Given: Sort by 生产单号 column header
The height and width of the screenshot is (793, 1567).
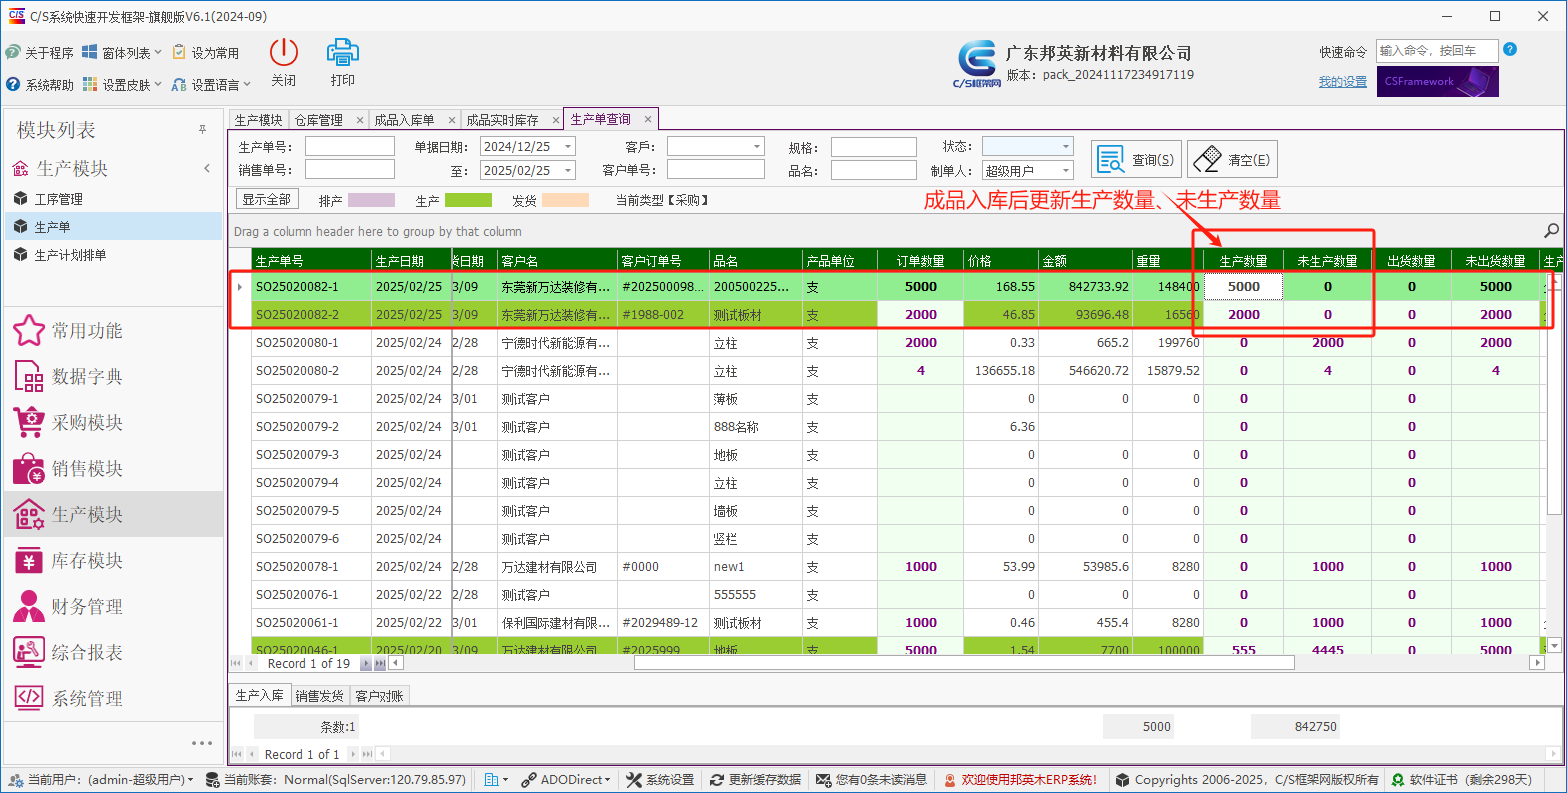Looking at the screenshot, I should (x=311, y=261).
